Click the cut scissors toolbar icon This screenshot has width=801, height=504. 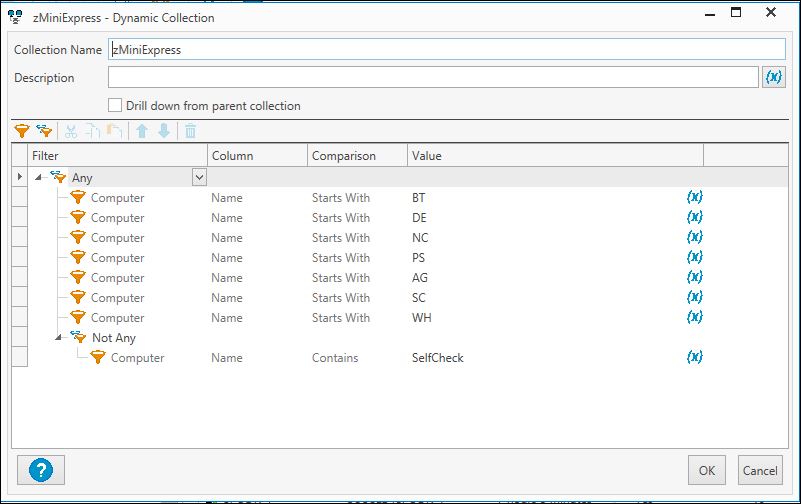click(x=71, y=131)
